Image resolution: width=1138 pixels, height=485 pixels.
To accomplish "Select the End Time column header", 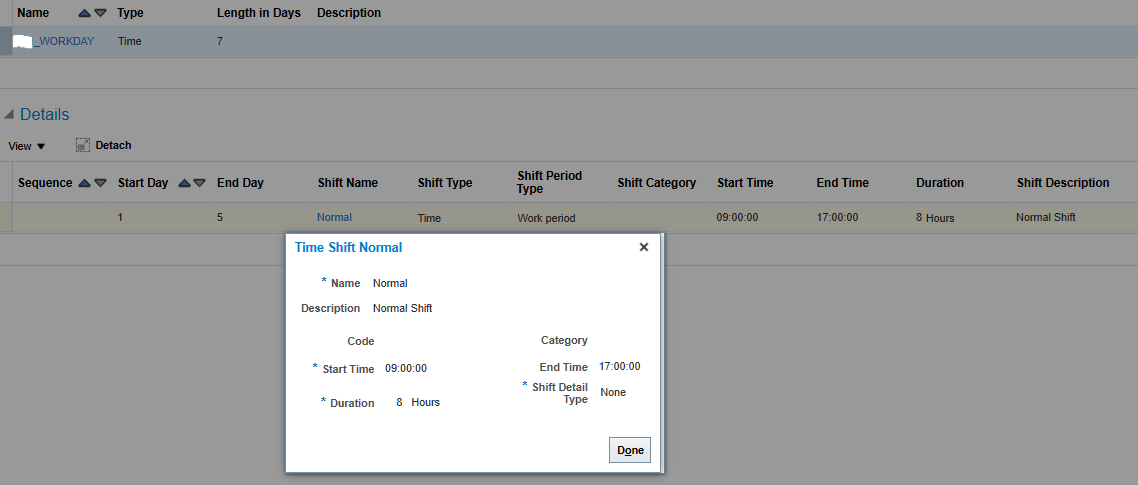I will (843, 183).
